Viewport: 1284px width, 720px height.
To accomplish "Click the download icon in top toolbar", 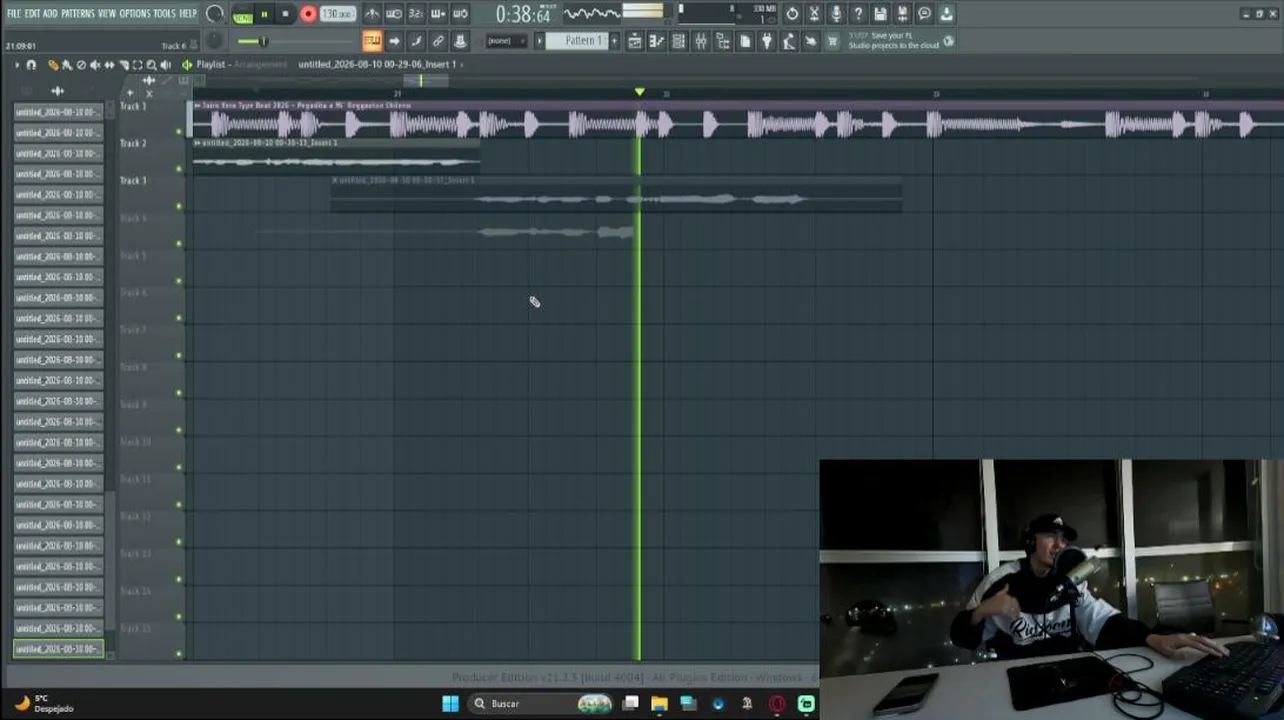I will point(946,14).
